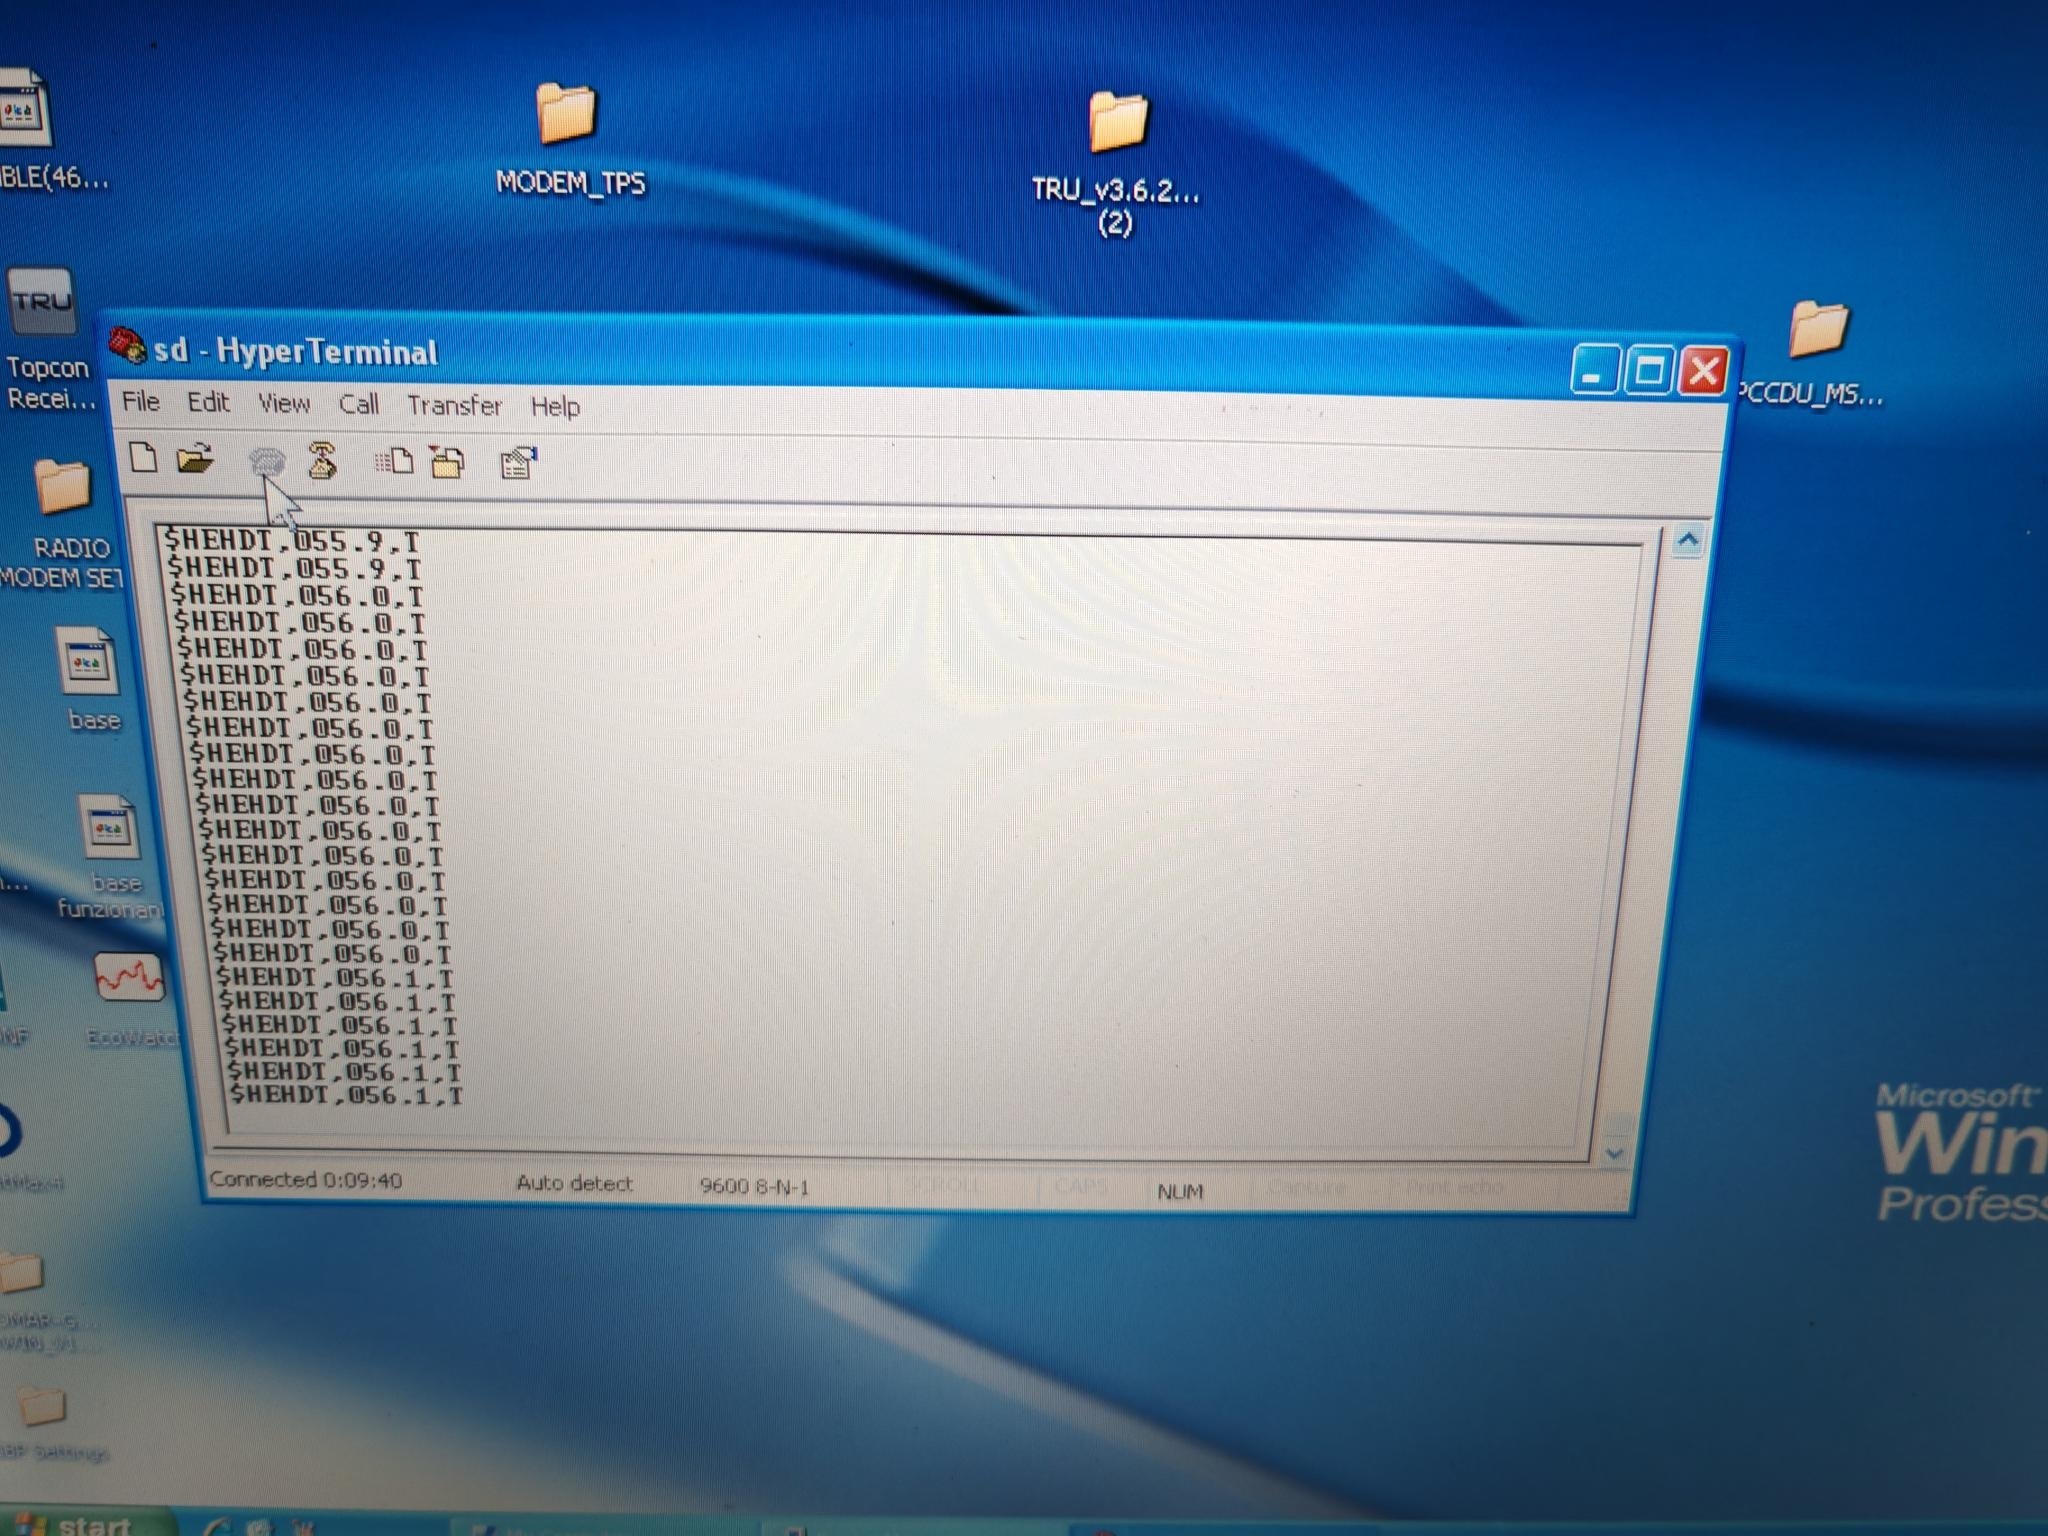Open the Call menu
Image resolution: width=2048 pixels, height=1536 pixels.
click(x=358, y=404)
